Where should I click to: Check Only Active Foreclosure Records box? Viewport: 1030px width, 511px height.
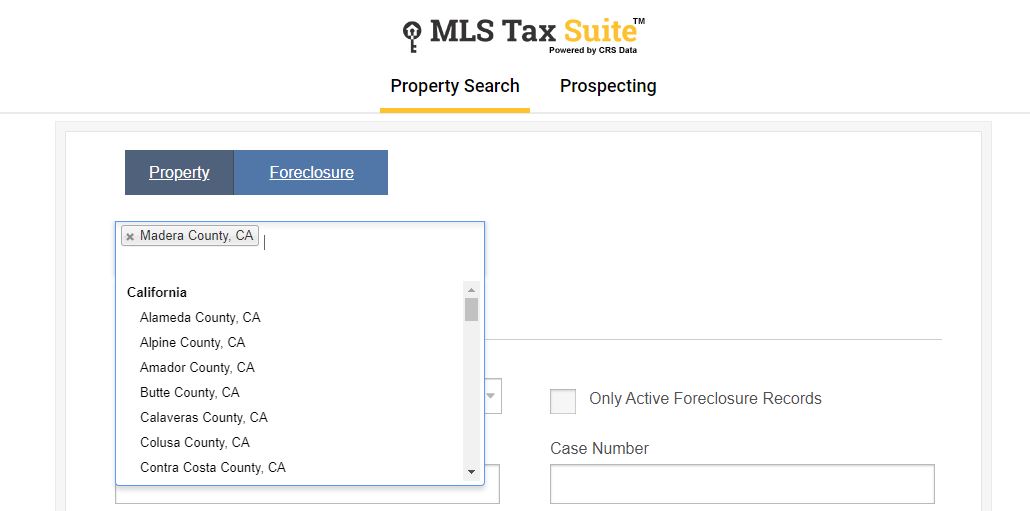point(563,400)
